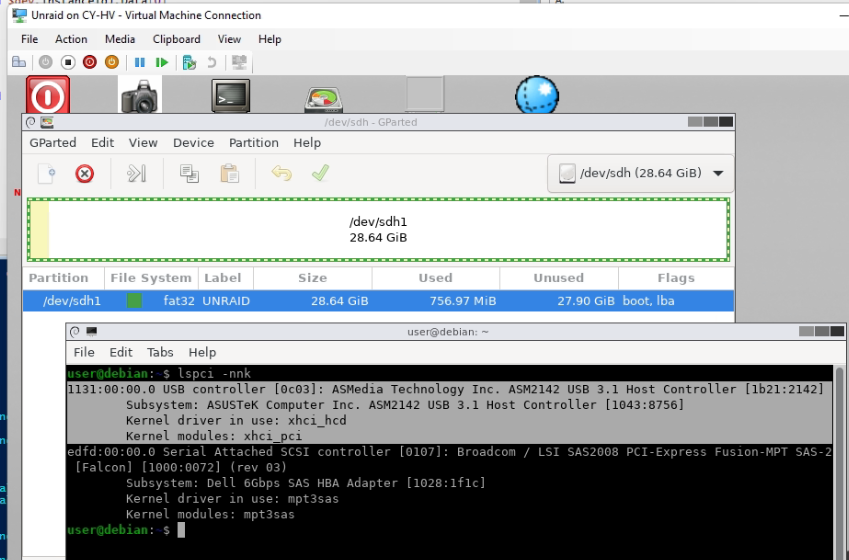Screen dimensions: 849x560
Task: Click the Copy partition icon
Action: tap(189, 174)
